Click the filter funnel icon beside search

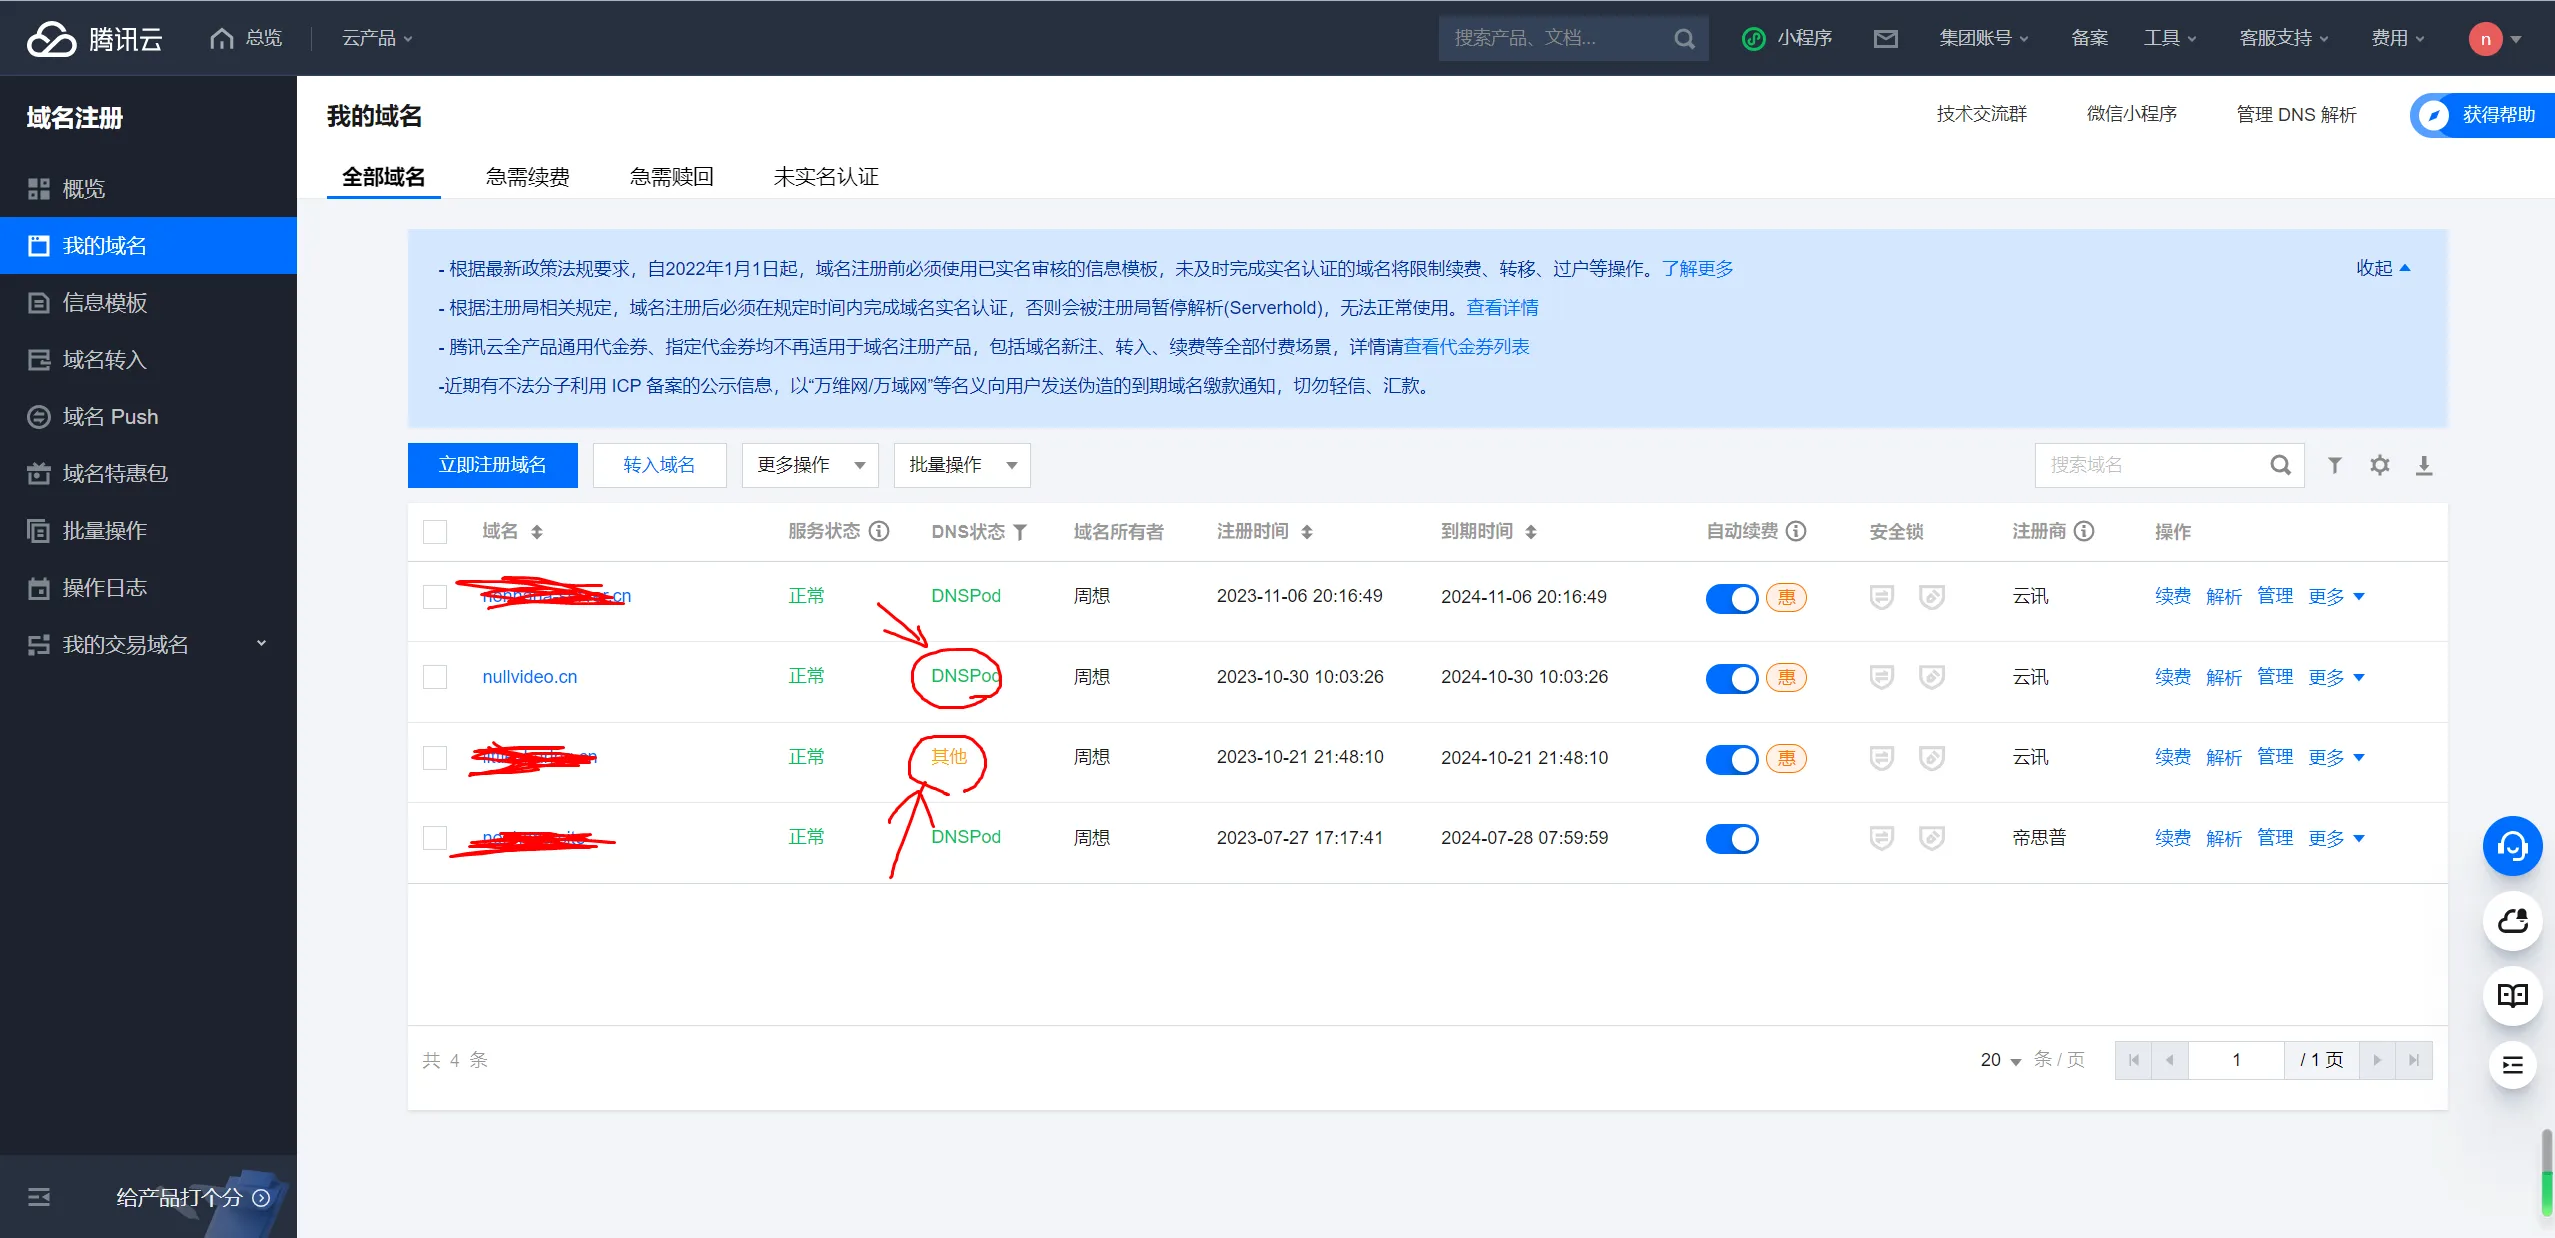[x=2334, y=465]
